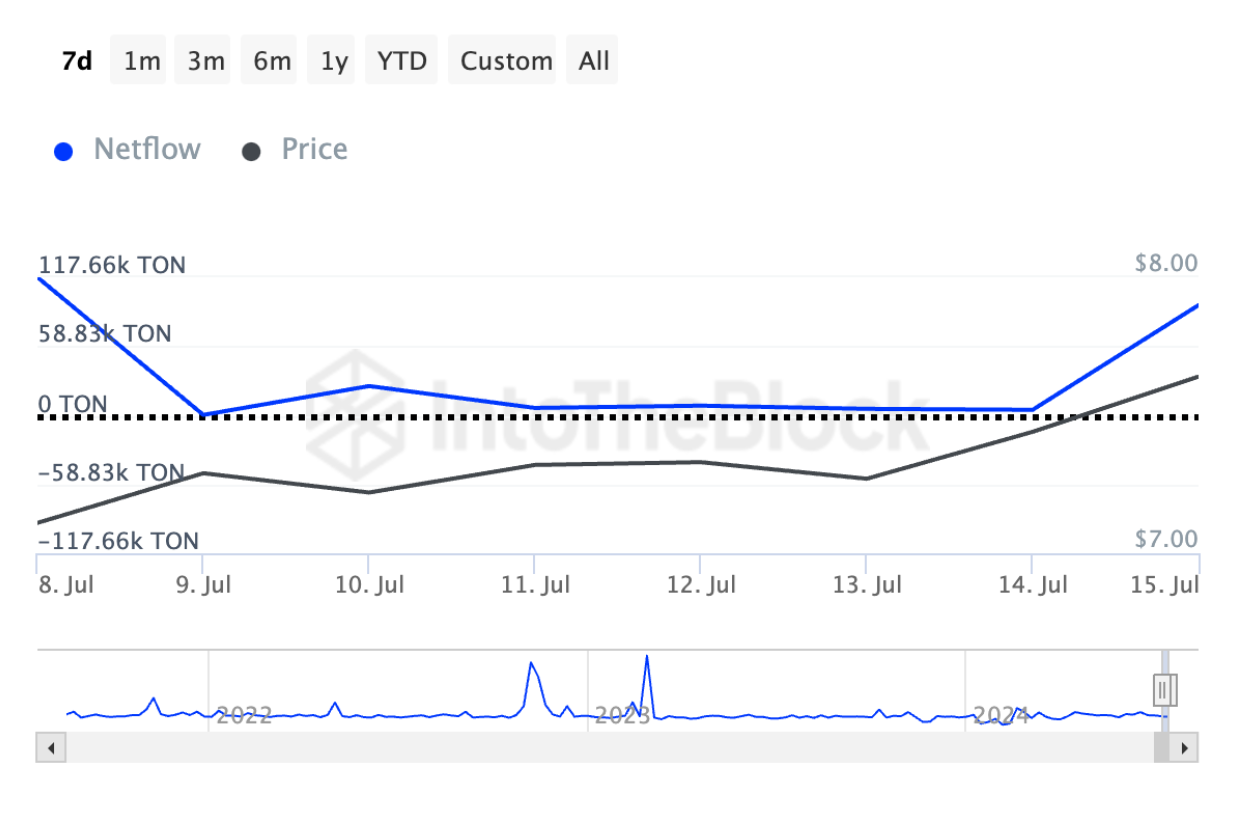Toggle the Netflow series legend

147,150
